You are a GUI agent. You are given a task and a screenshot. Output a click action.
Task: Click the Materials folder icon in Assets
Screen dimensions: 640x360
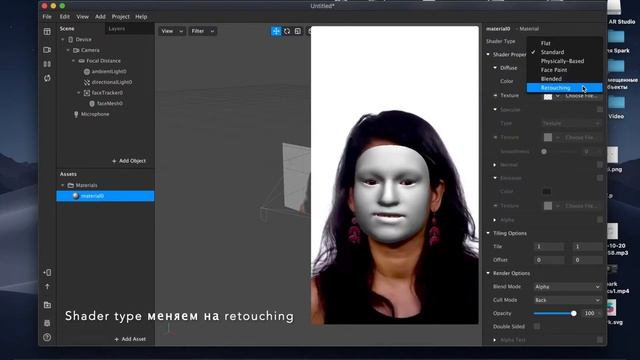coord(71,185)
